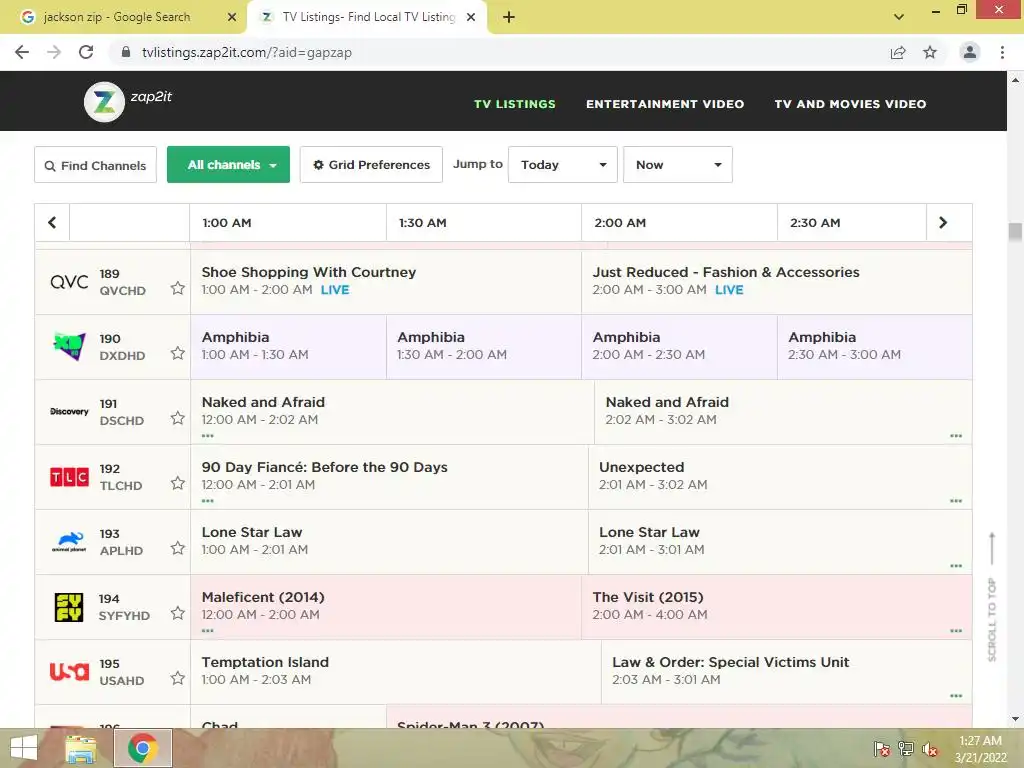The height and width of the screenshot is (768, 1024).
Task: Click the volume tray icon
Action: pos(929,749)
